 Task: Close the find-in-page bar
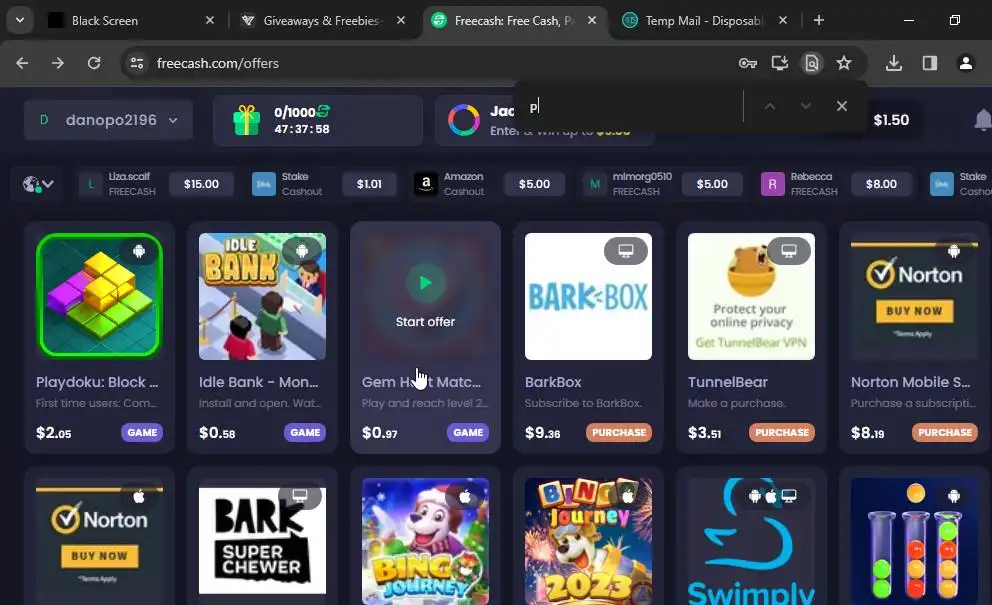point(841,106)
